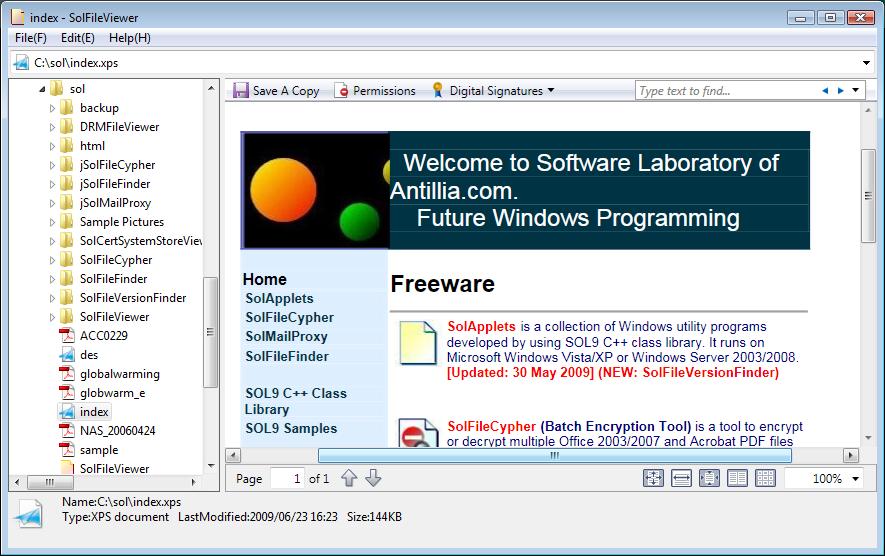Screen dimensions: 885x556
Task: Click the Type text to find field
Action: click(726, 90)
